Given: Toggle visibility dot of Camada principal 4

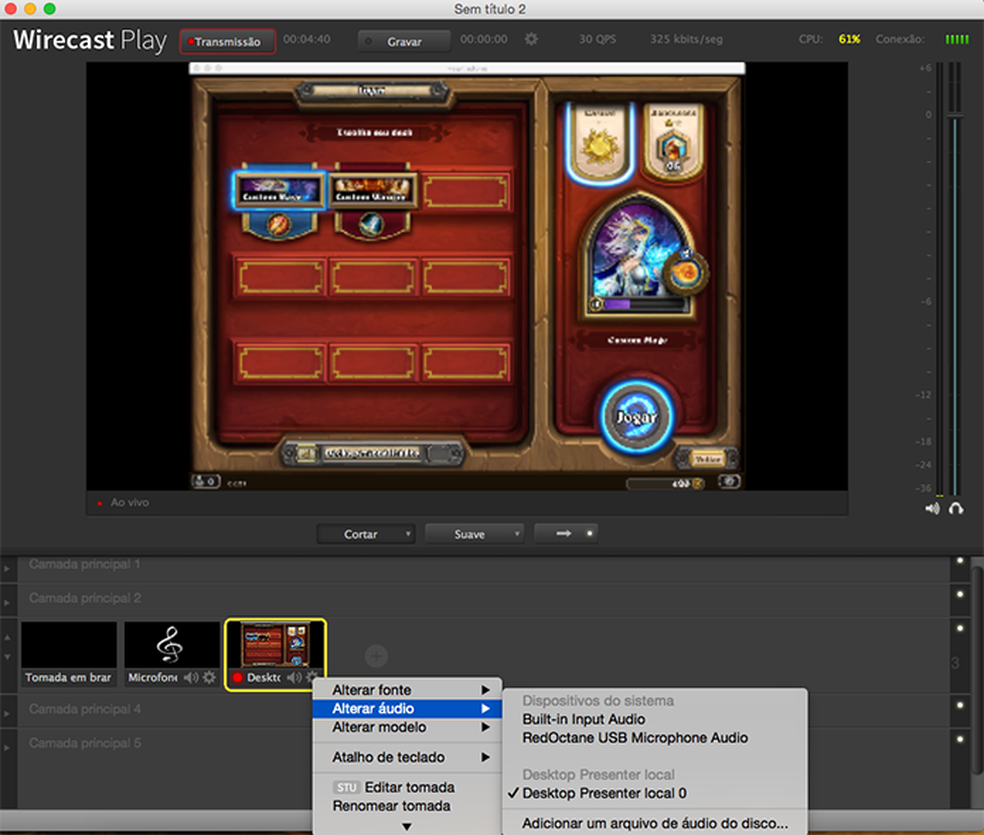Looking at the screenshot, I should (x=960, y=705).
